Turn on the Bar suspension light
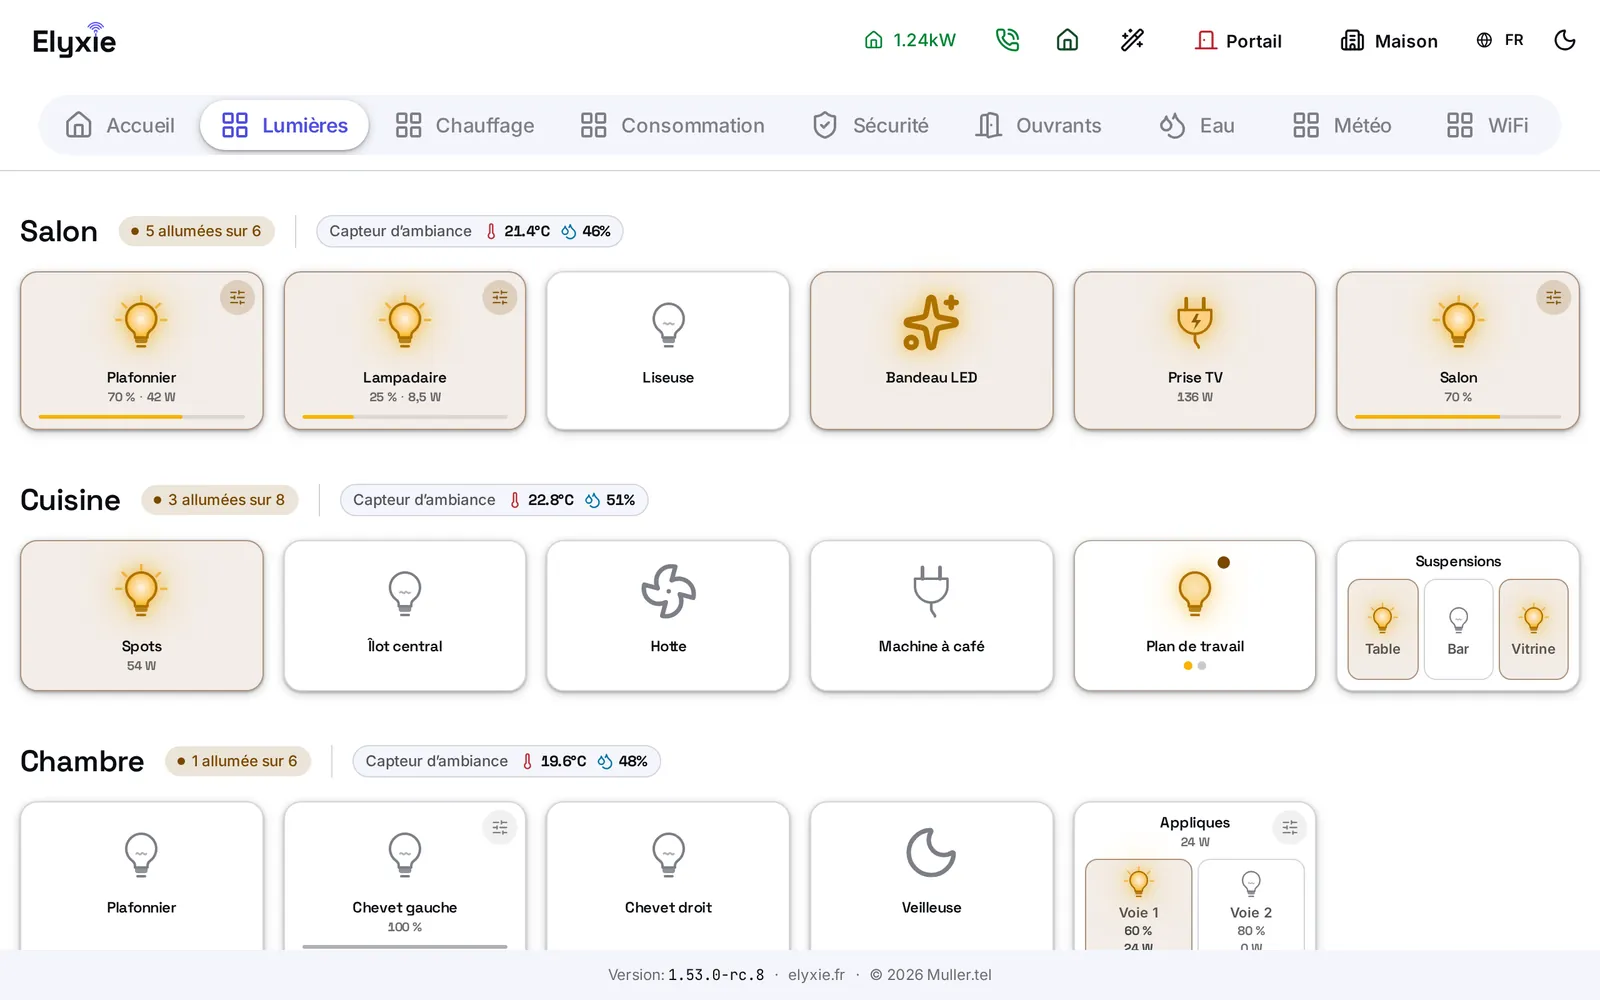The image size is (1600, 1000). (1458, 629)
